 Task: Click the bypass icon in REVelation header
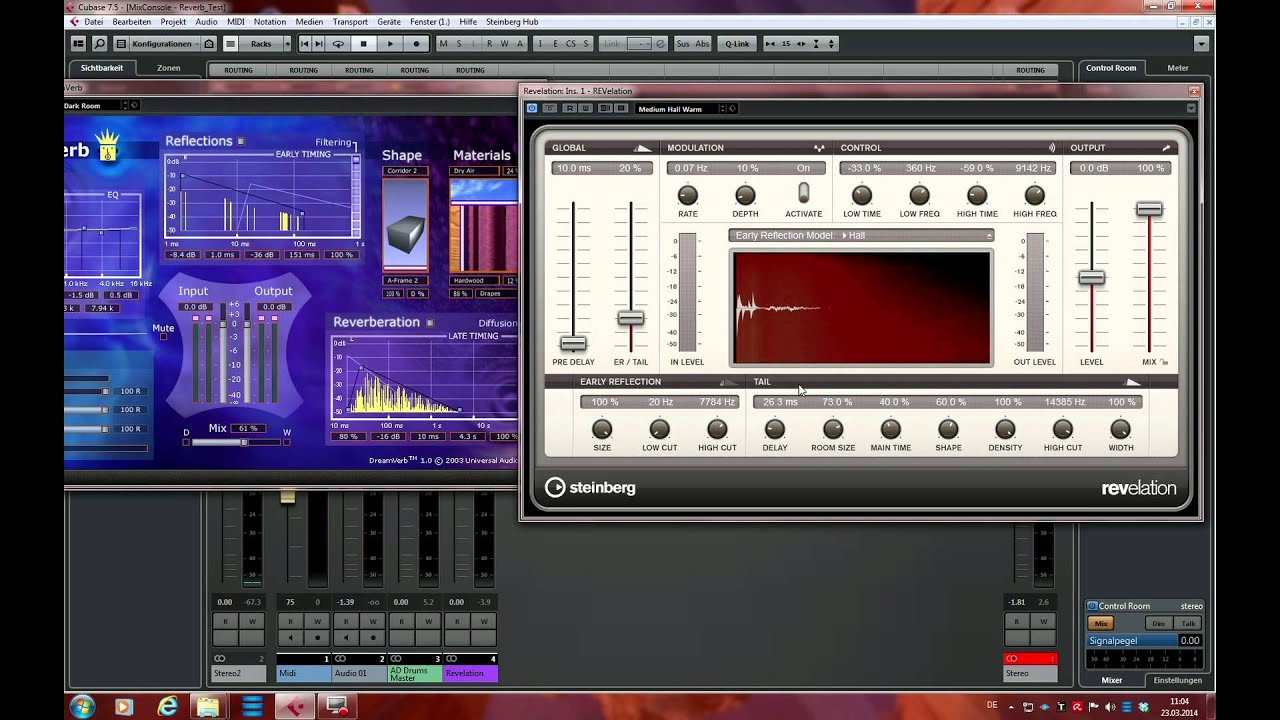point(549,108)
